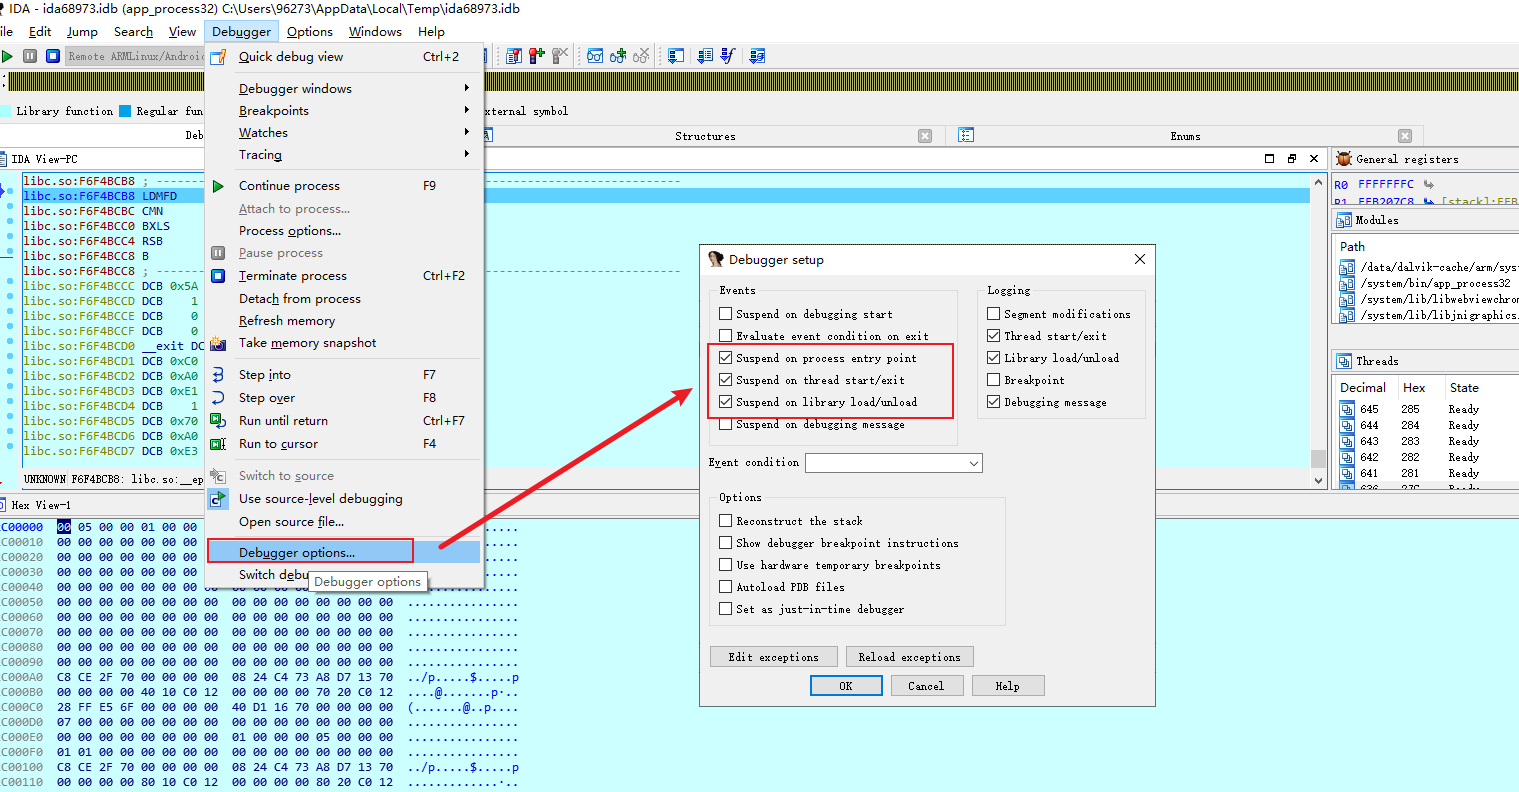Viewport: 1519px width, 792px height.
Task: Check Segment modifications logging option
Action: click(x=994, y=314)
